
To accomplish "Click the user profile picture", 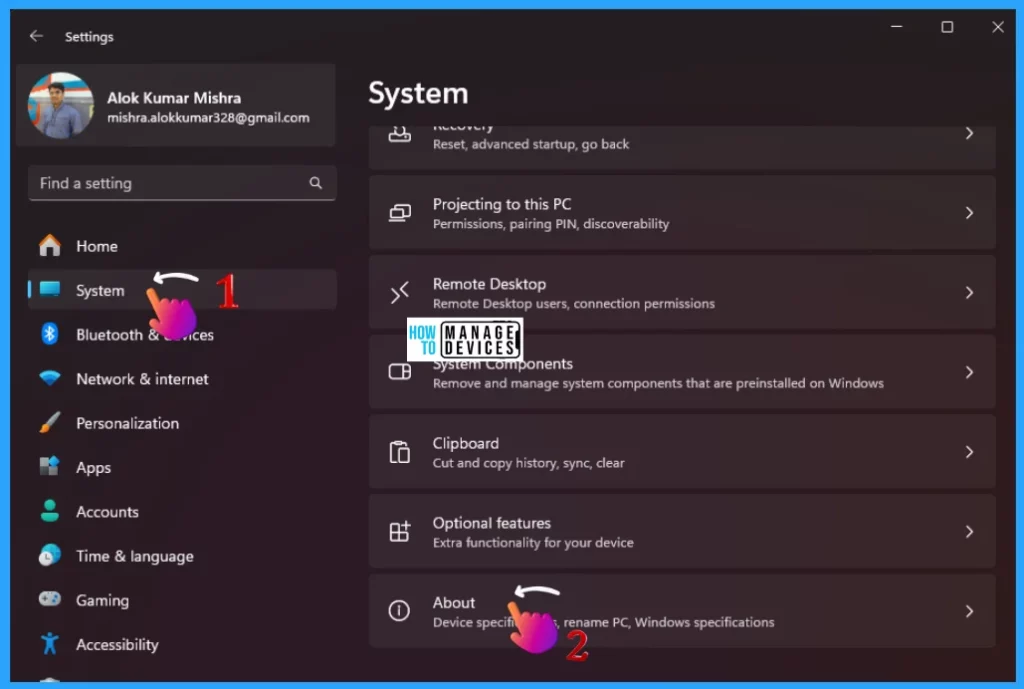I will [x=62, y=106].
